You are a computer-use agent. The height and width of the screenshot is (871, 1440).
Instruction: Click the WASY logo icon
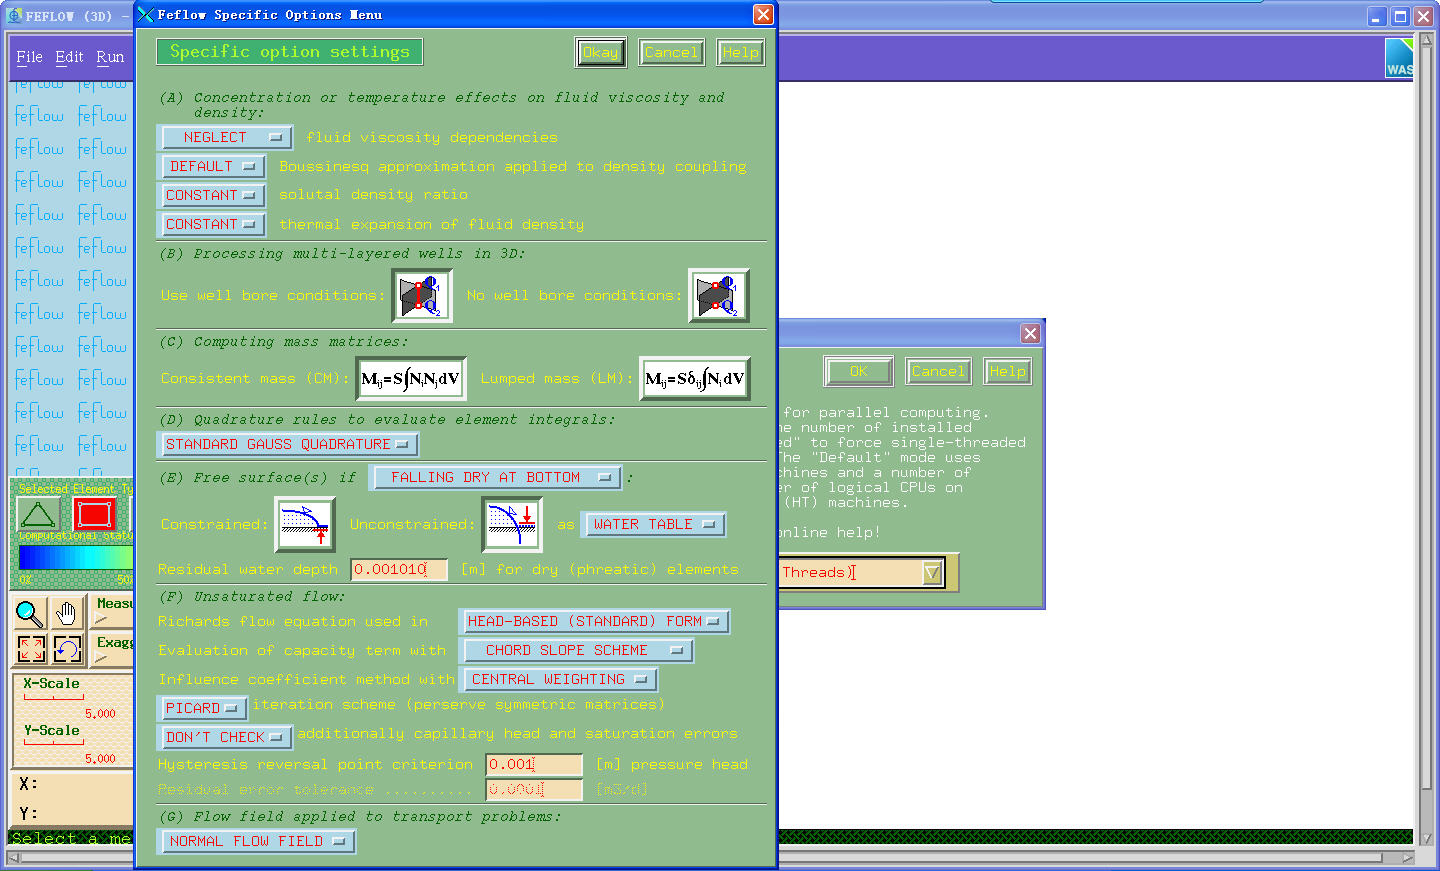coord(1399,58)
